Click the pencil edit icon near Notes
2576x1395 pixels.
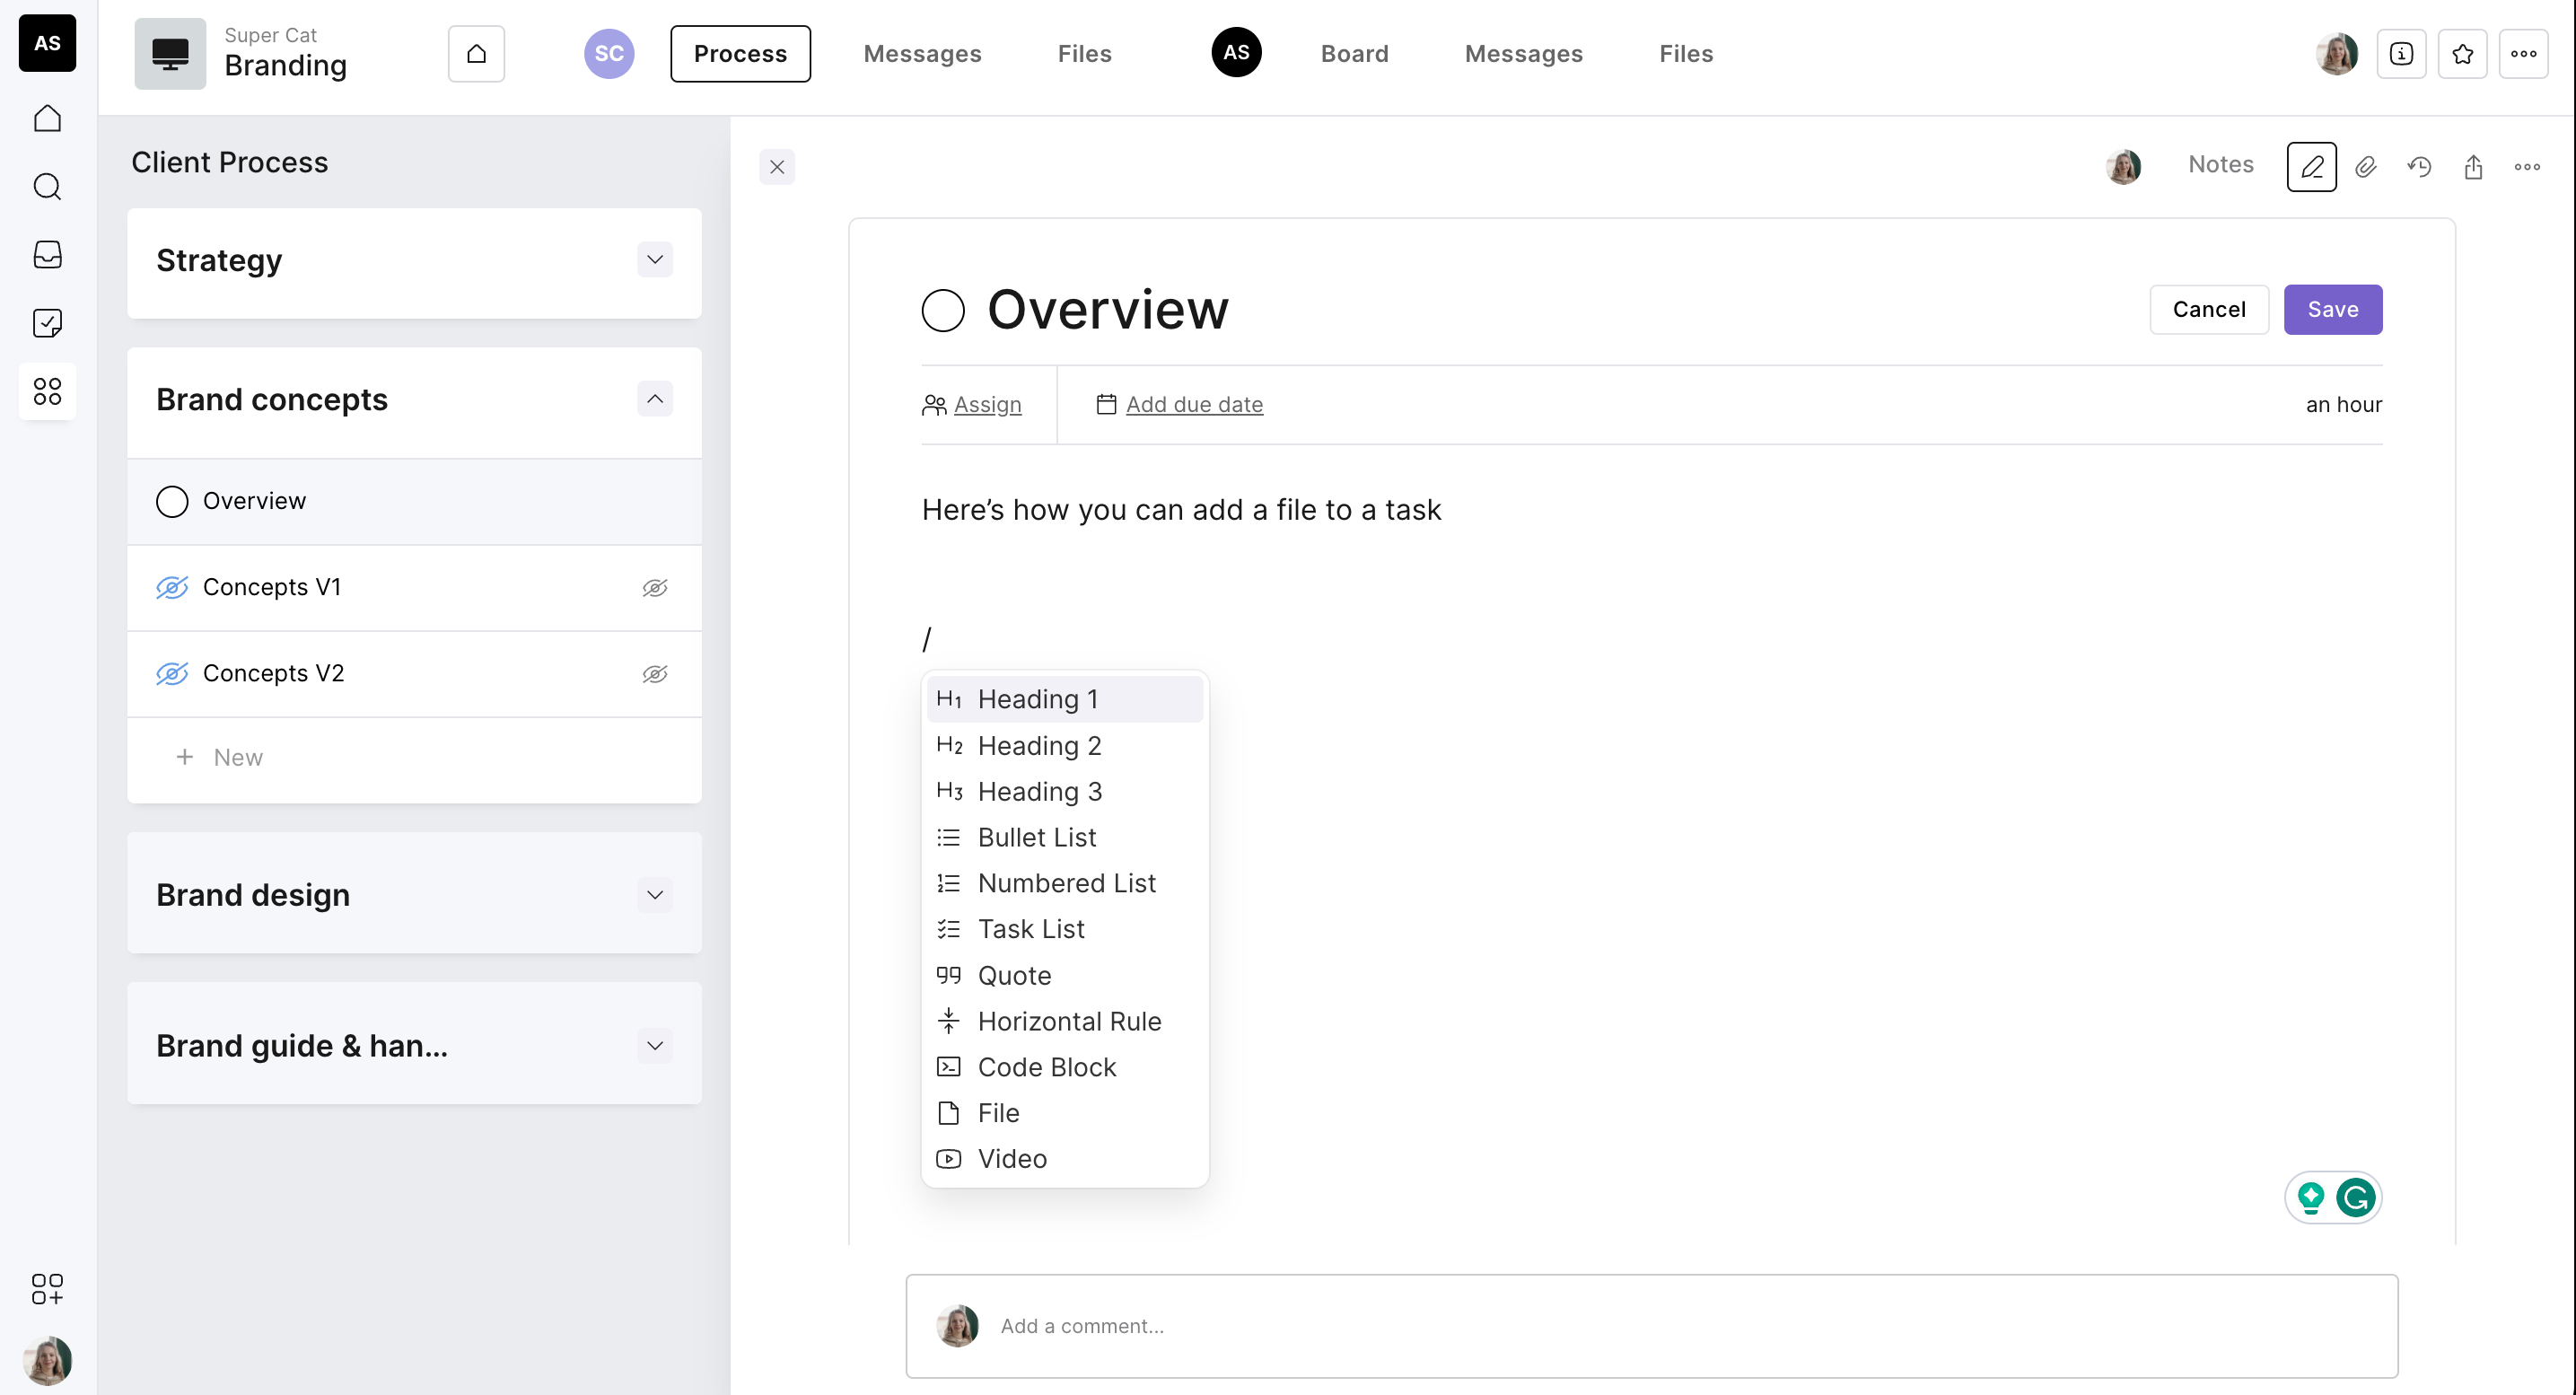(2311, 167)
